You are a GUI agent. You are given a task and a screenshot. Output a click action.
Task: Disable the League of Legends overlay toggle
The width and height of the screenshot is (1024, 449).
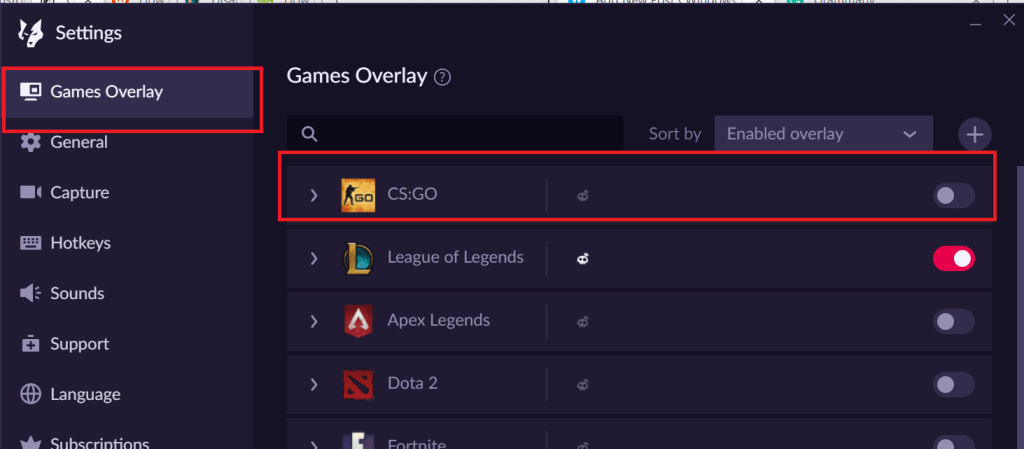(x=953, y=259)
